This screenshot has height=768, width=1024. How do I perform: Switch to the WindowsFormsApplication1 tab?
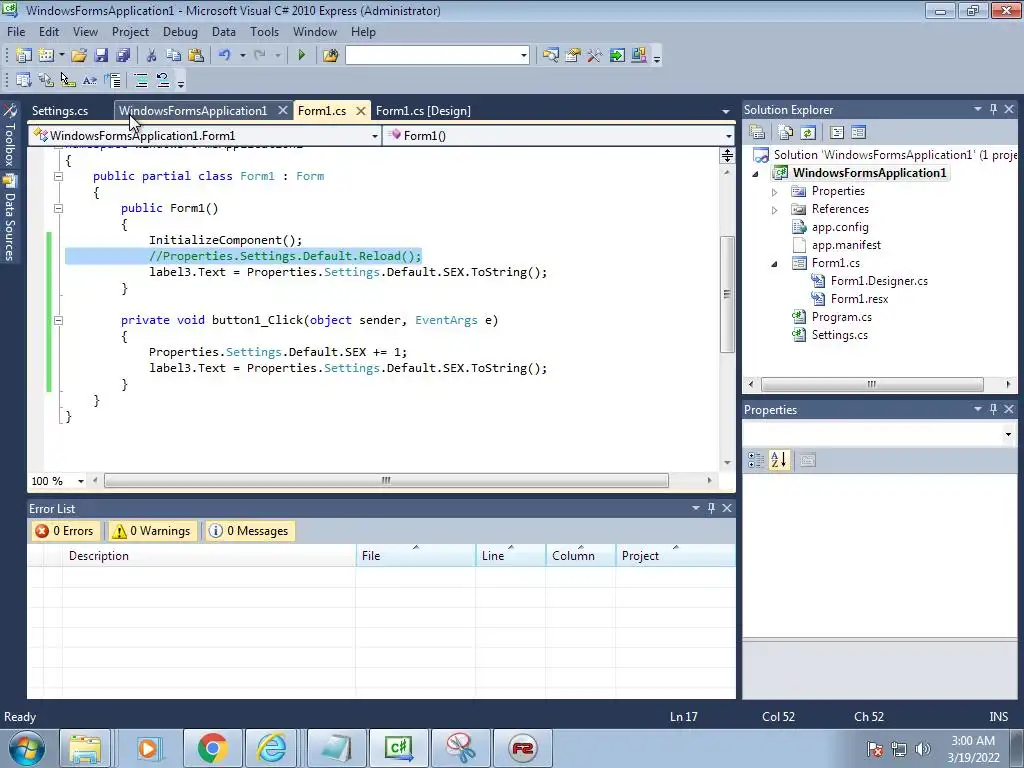click(x=193, y=111)
